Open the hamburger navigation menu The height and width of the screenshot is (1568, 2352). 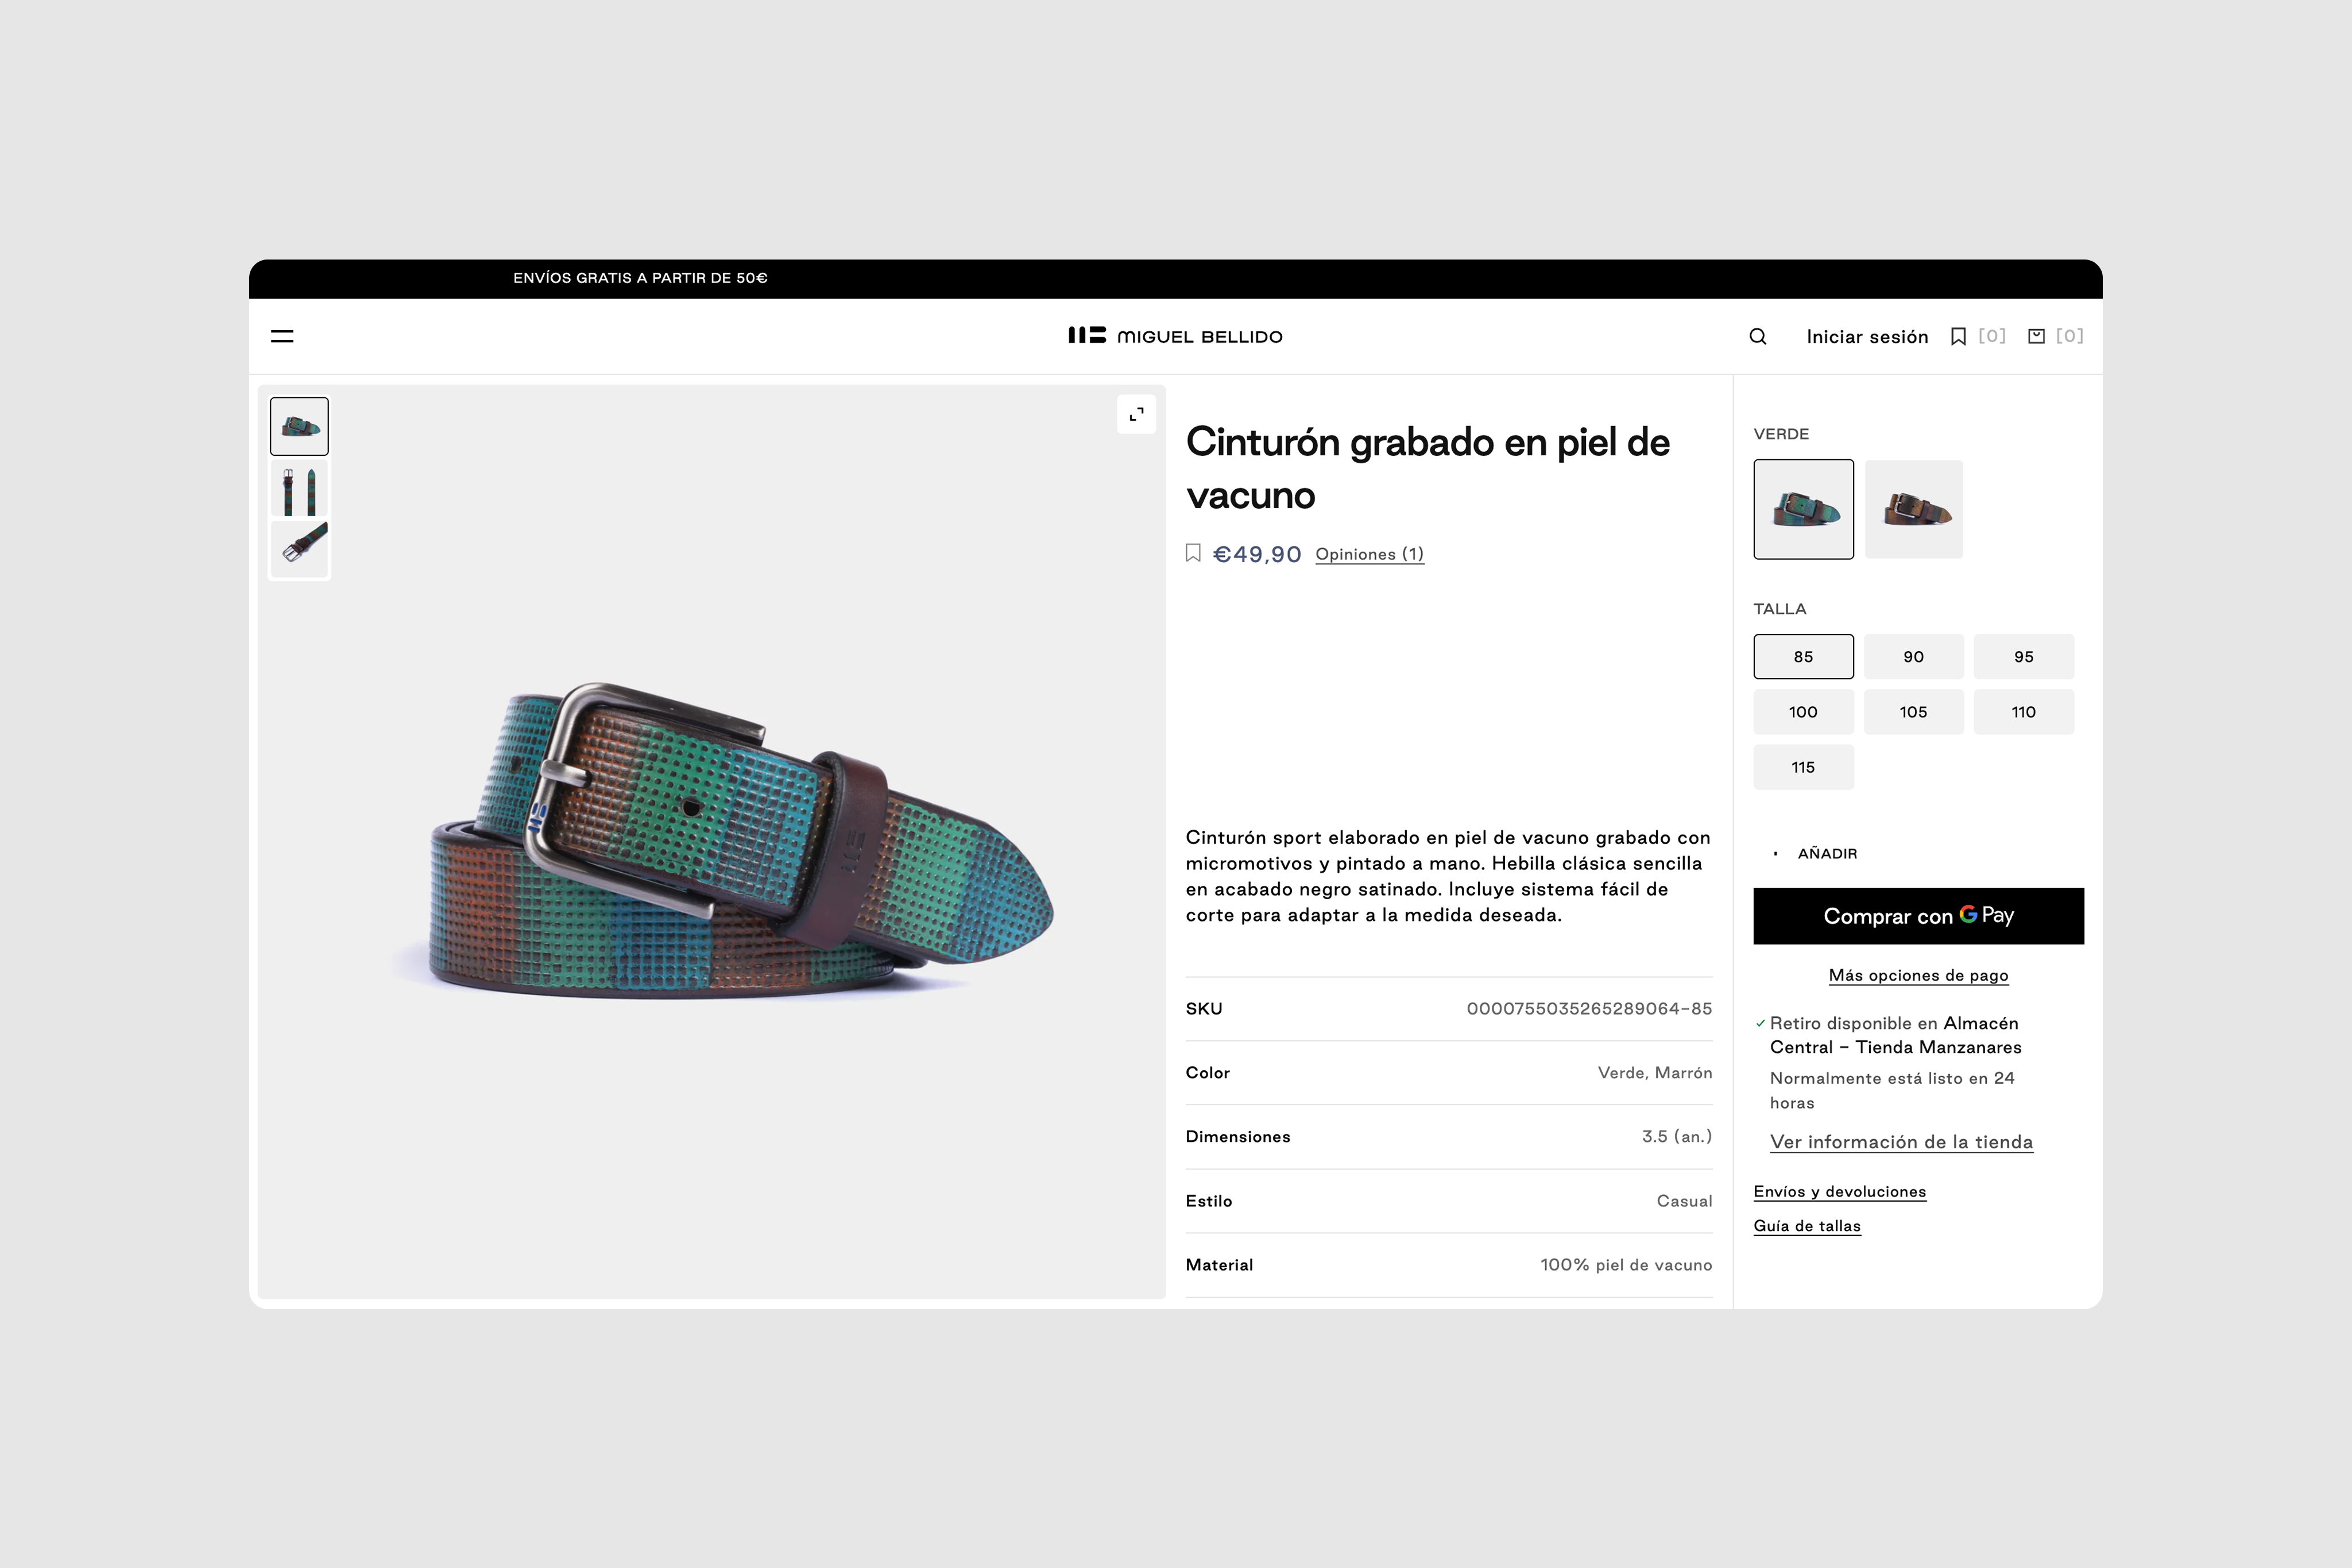pos(282,336)
